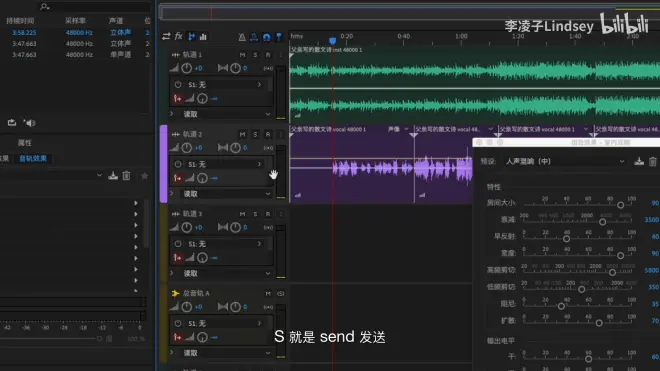Solo 轨道 3 with S button
The width and height of the screenshot is (660, 371).
[255, 214]
